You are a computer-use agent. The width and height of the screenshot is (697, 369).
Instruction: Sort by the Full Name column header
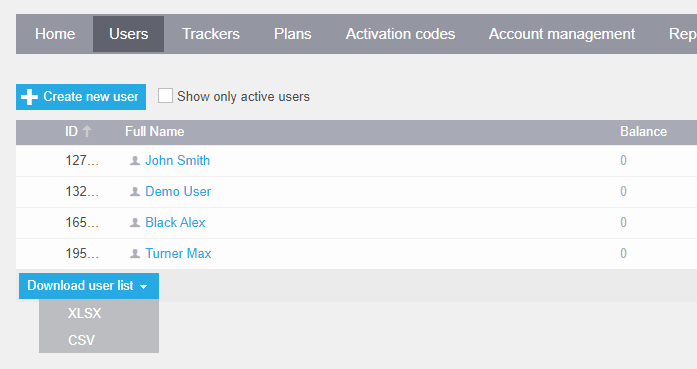pos(154,132)
